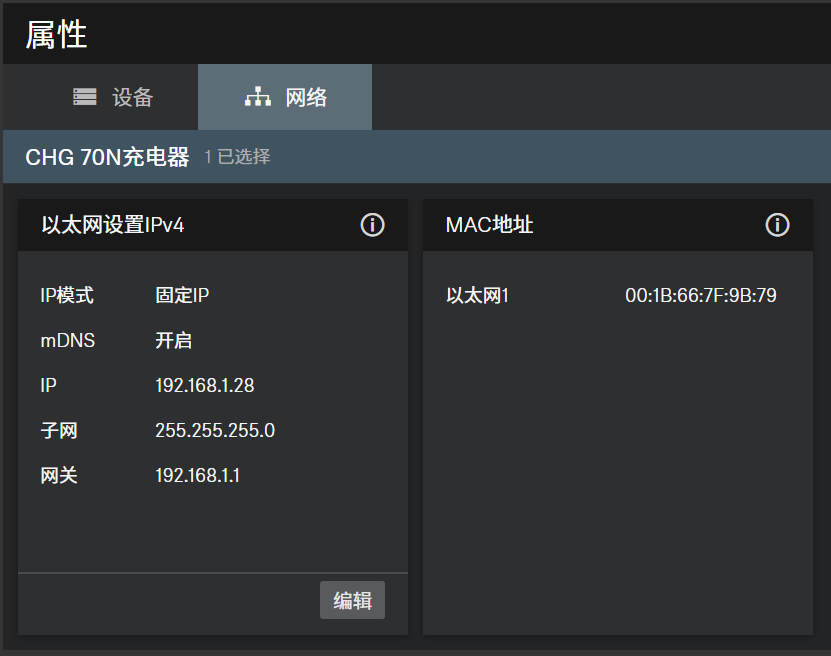Select the gateway value 192.168.1.1

[x=197, y=475]
